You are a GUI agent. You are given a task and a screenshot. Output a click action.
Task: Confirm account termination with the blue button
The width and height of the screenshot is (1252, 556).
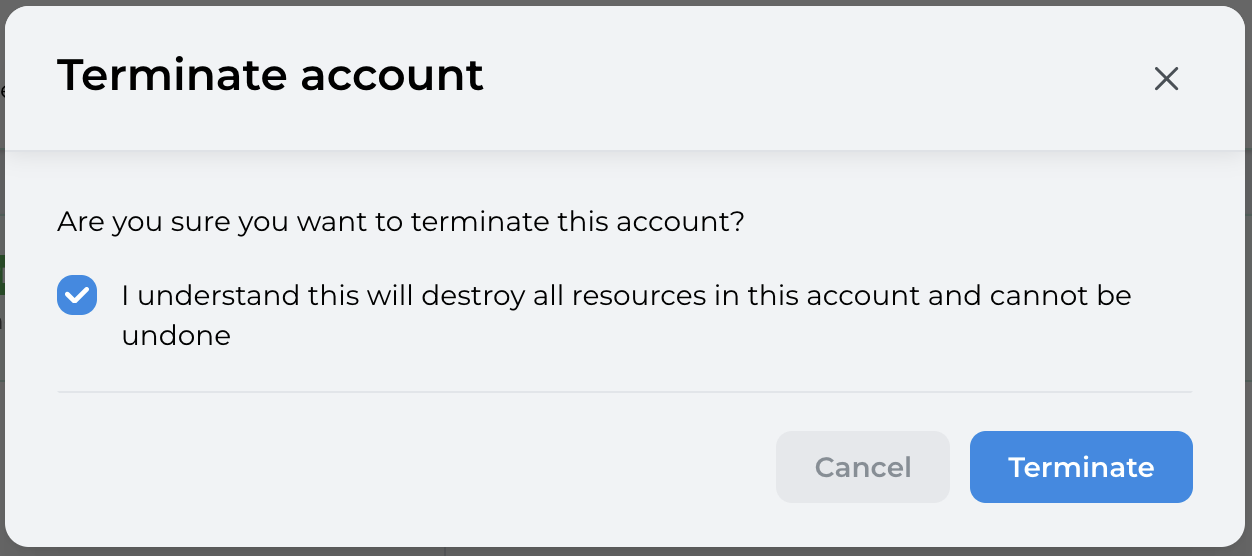(x=1081, y=467)
